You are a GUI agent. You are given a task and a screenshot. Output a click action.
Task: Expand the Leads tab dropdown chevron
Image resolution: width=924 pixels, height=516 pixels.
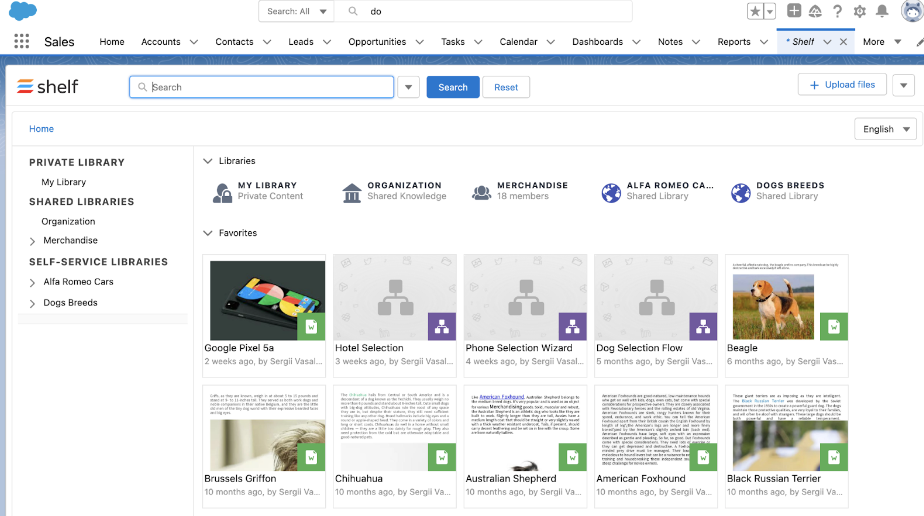point(327,42)
